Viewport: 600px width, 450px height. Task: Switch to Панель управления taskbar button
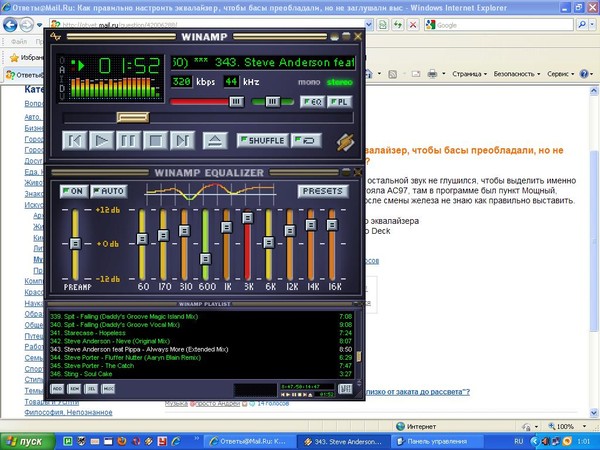(439, 442)
